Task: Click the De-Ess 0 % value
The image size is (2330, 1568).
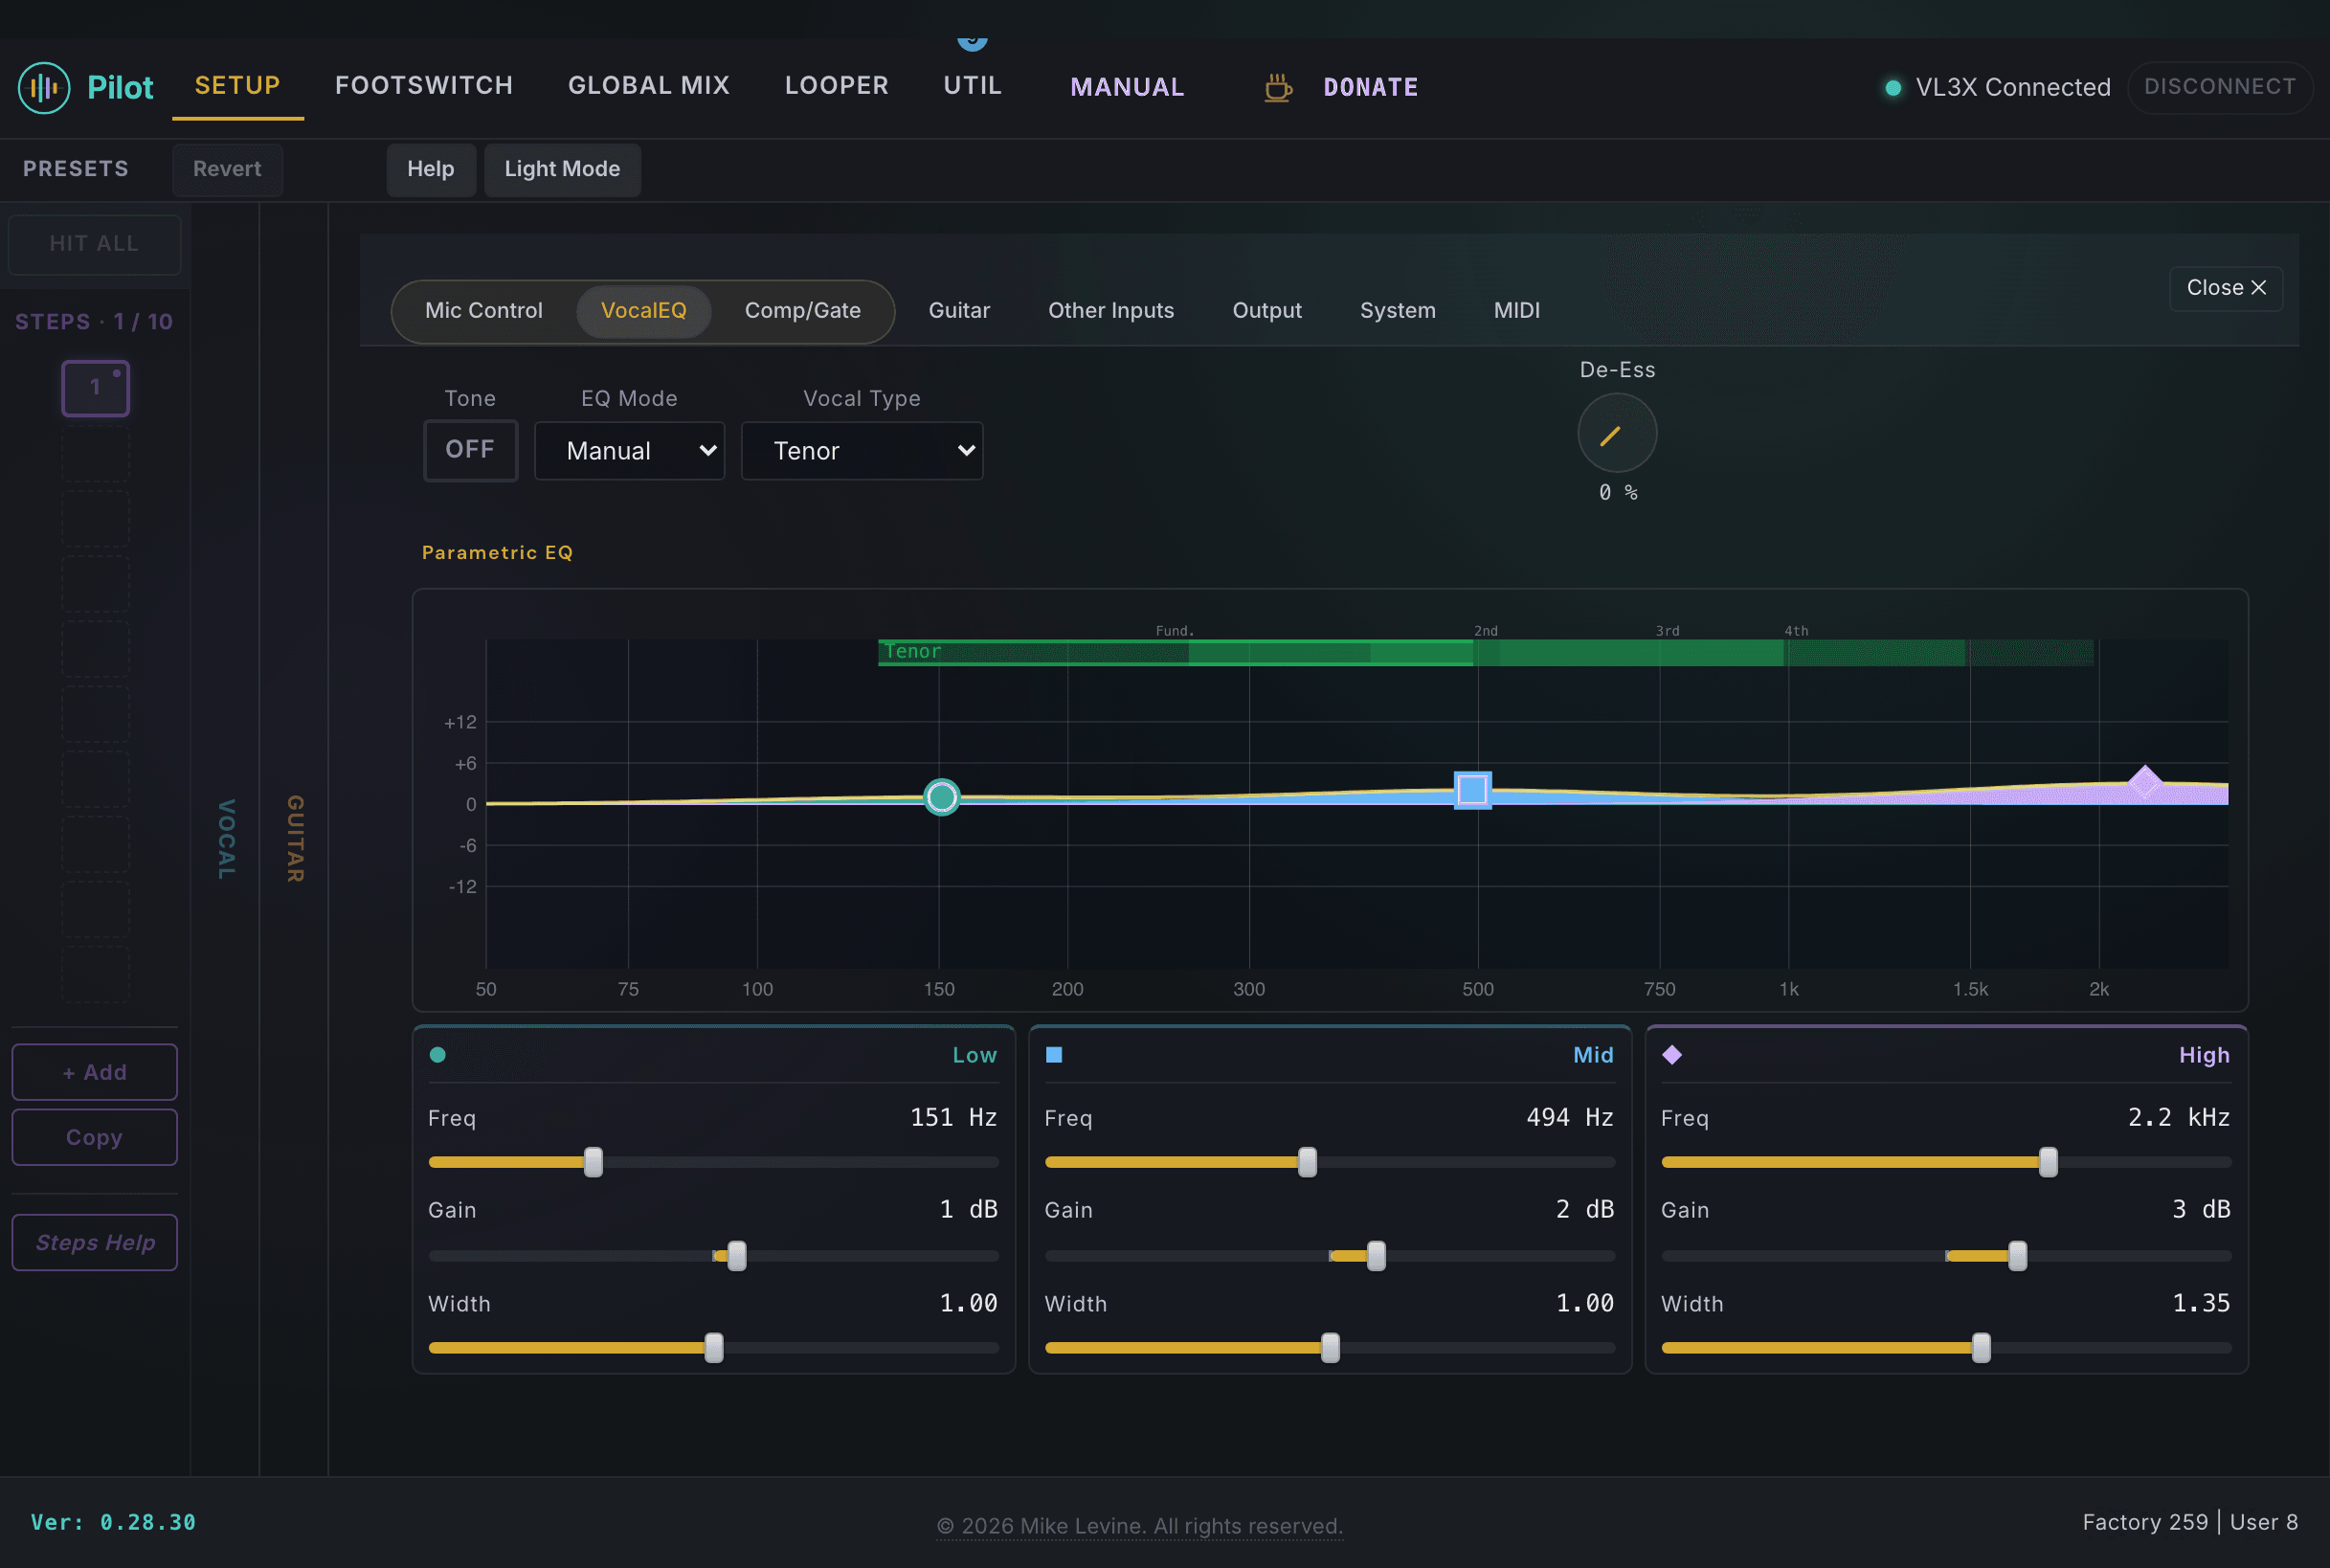Action: pyautogui.click(x=1618, y=493)
